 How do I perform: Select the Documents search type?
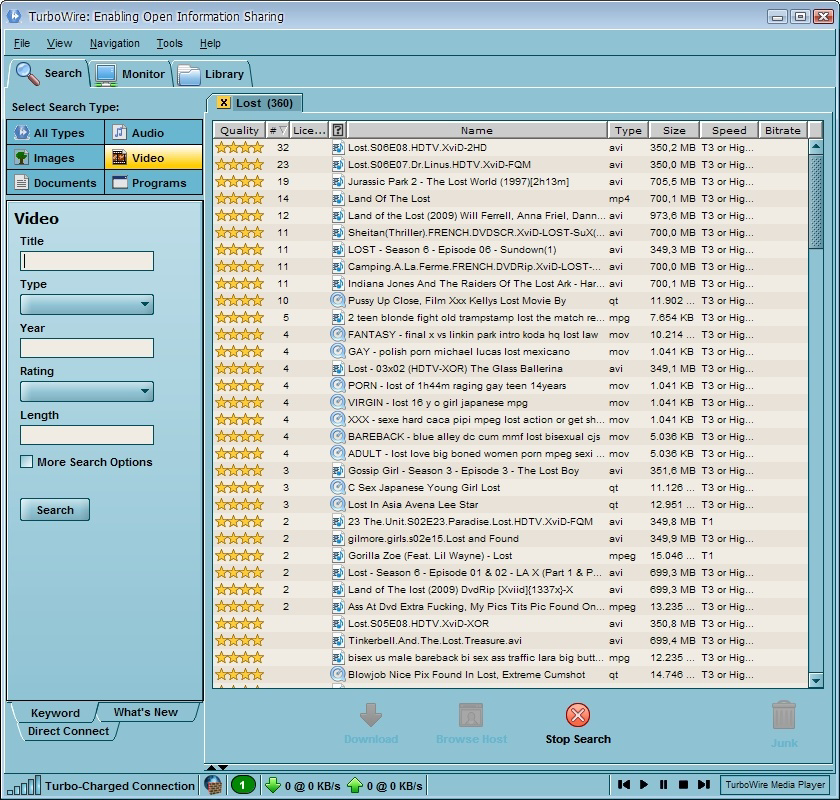pos(56,183)
